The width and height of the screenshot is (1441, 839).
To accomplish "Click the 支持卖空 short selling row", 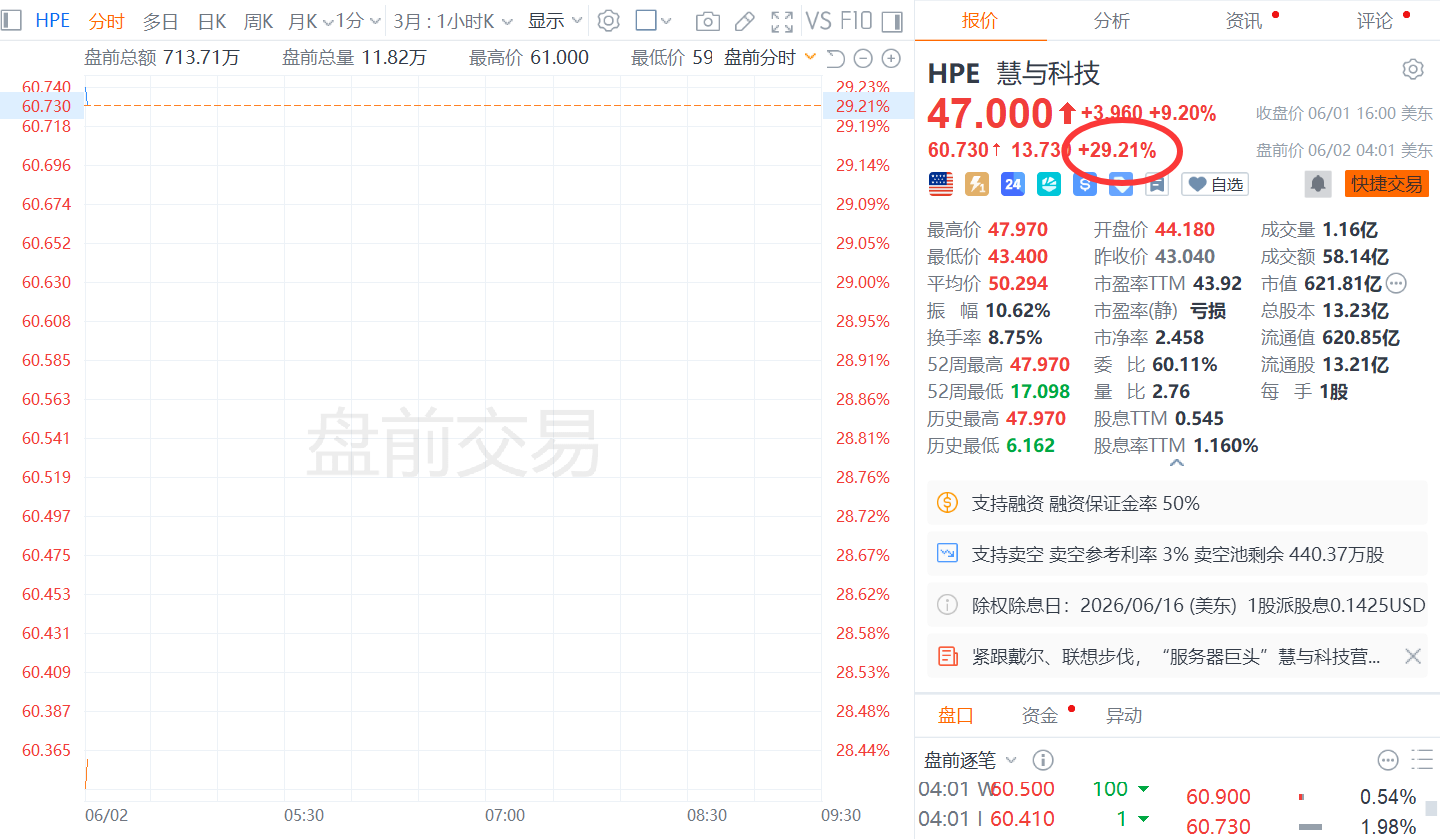I will pos(1177,553).
